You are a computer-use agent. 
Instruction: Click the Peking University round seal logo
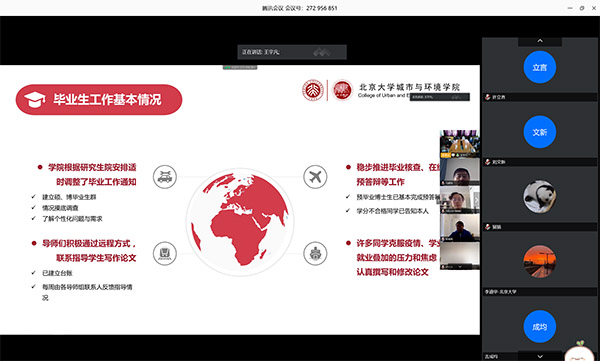[313, 90]
